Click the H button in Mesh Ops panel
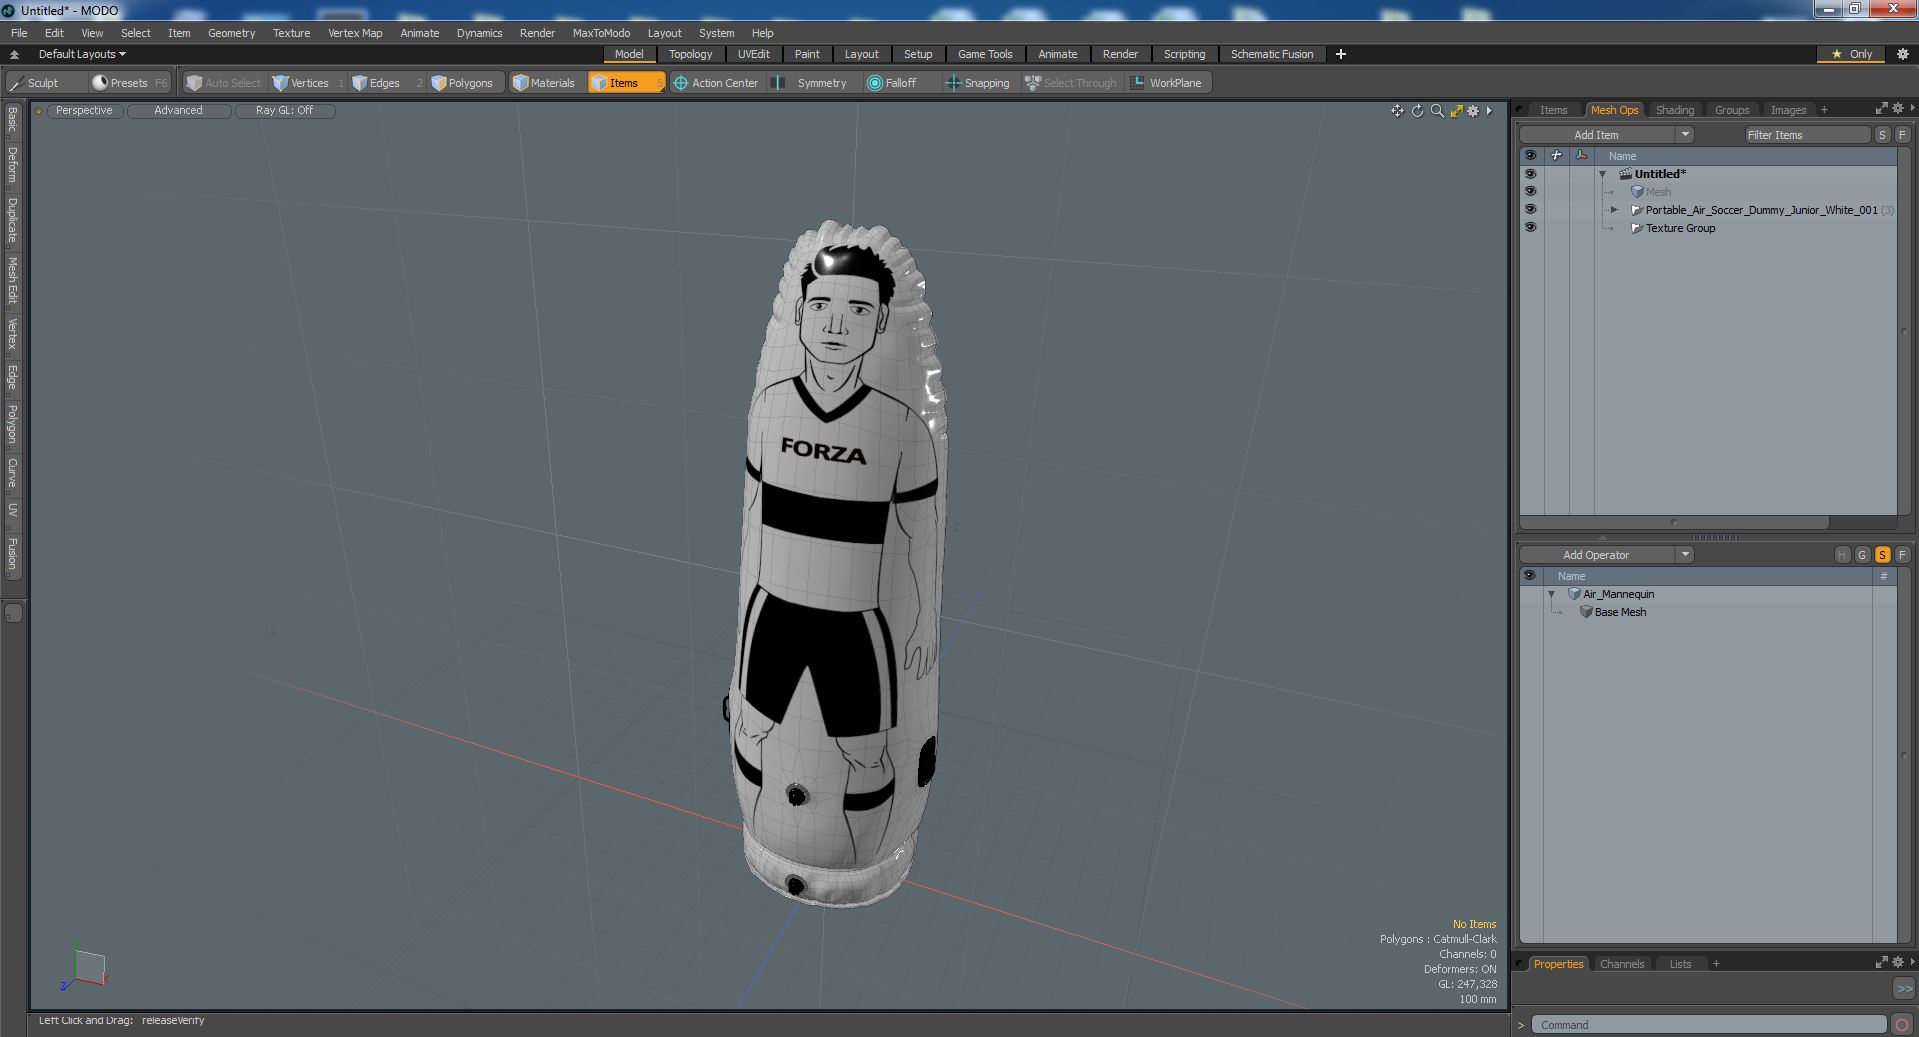Image resolution: width=1919 pixels, height=1037 pixels. 1842,555
